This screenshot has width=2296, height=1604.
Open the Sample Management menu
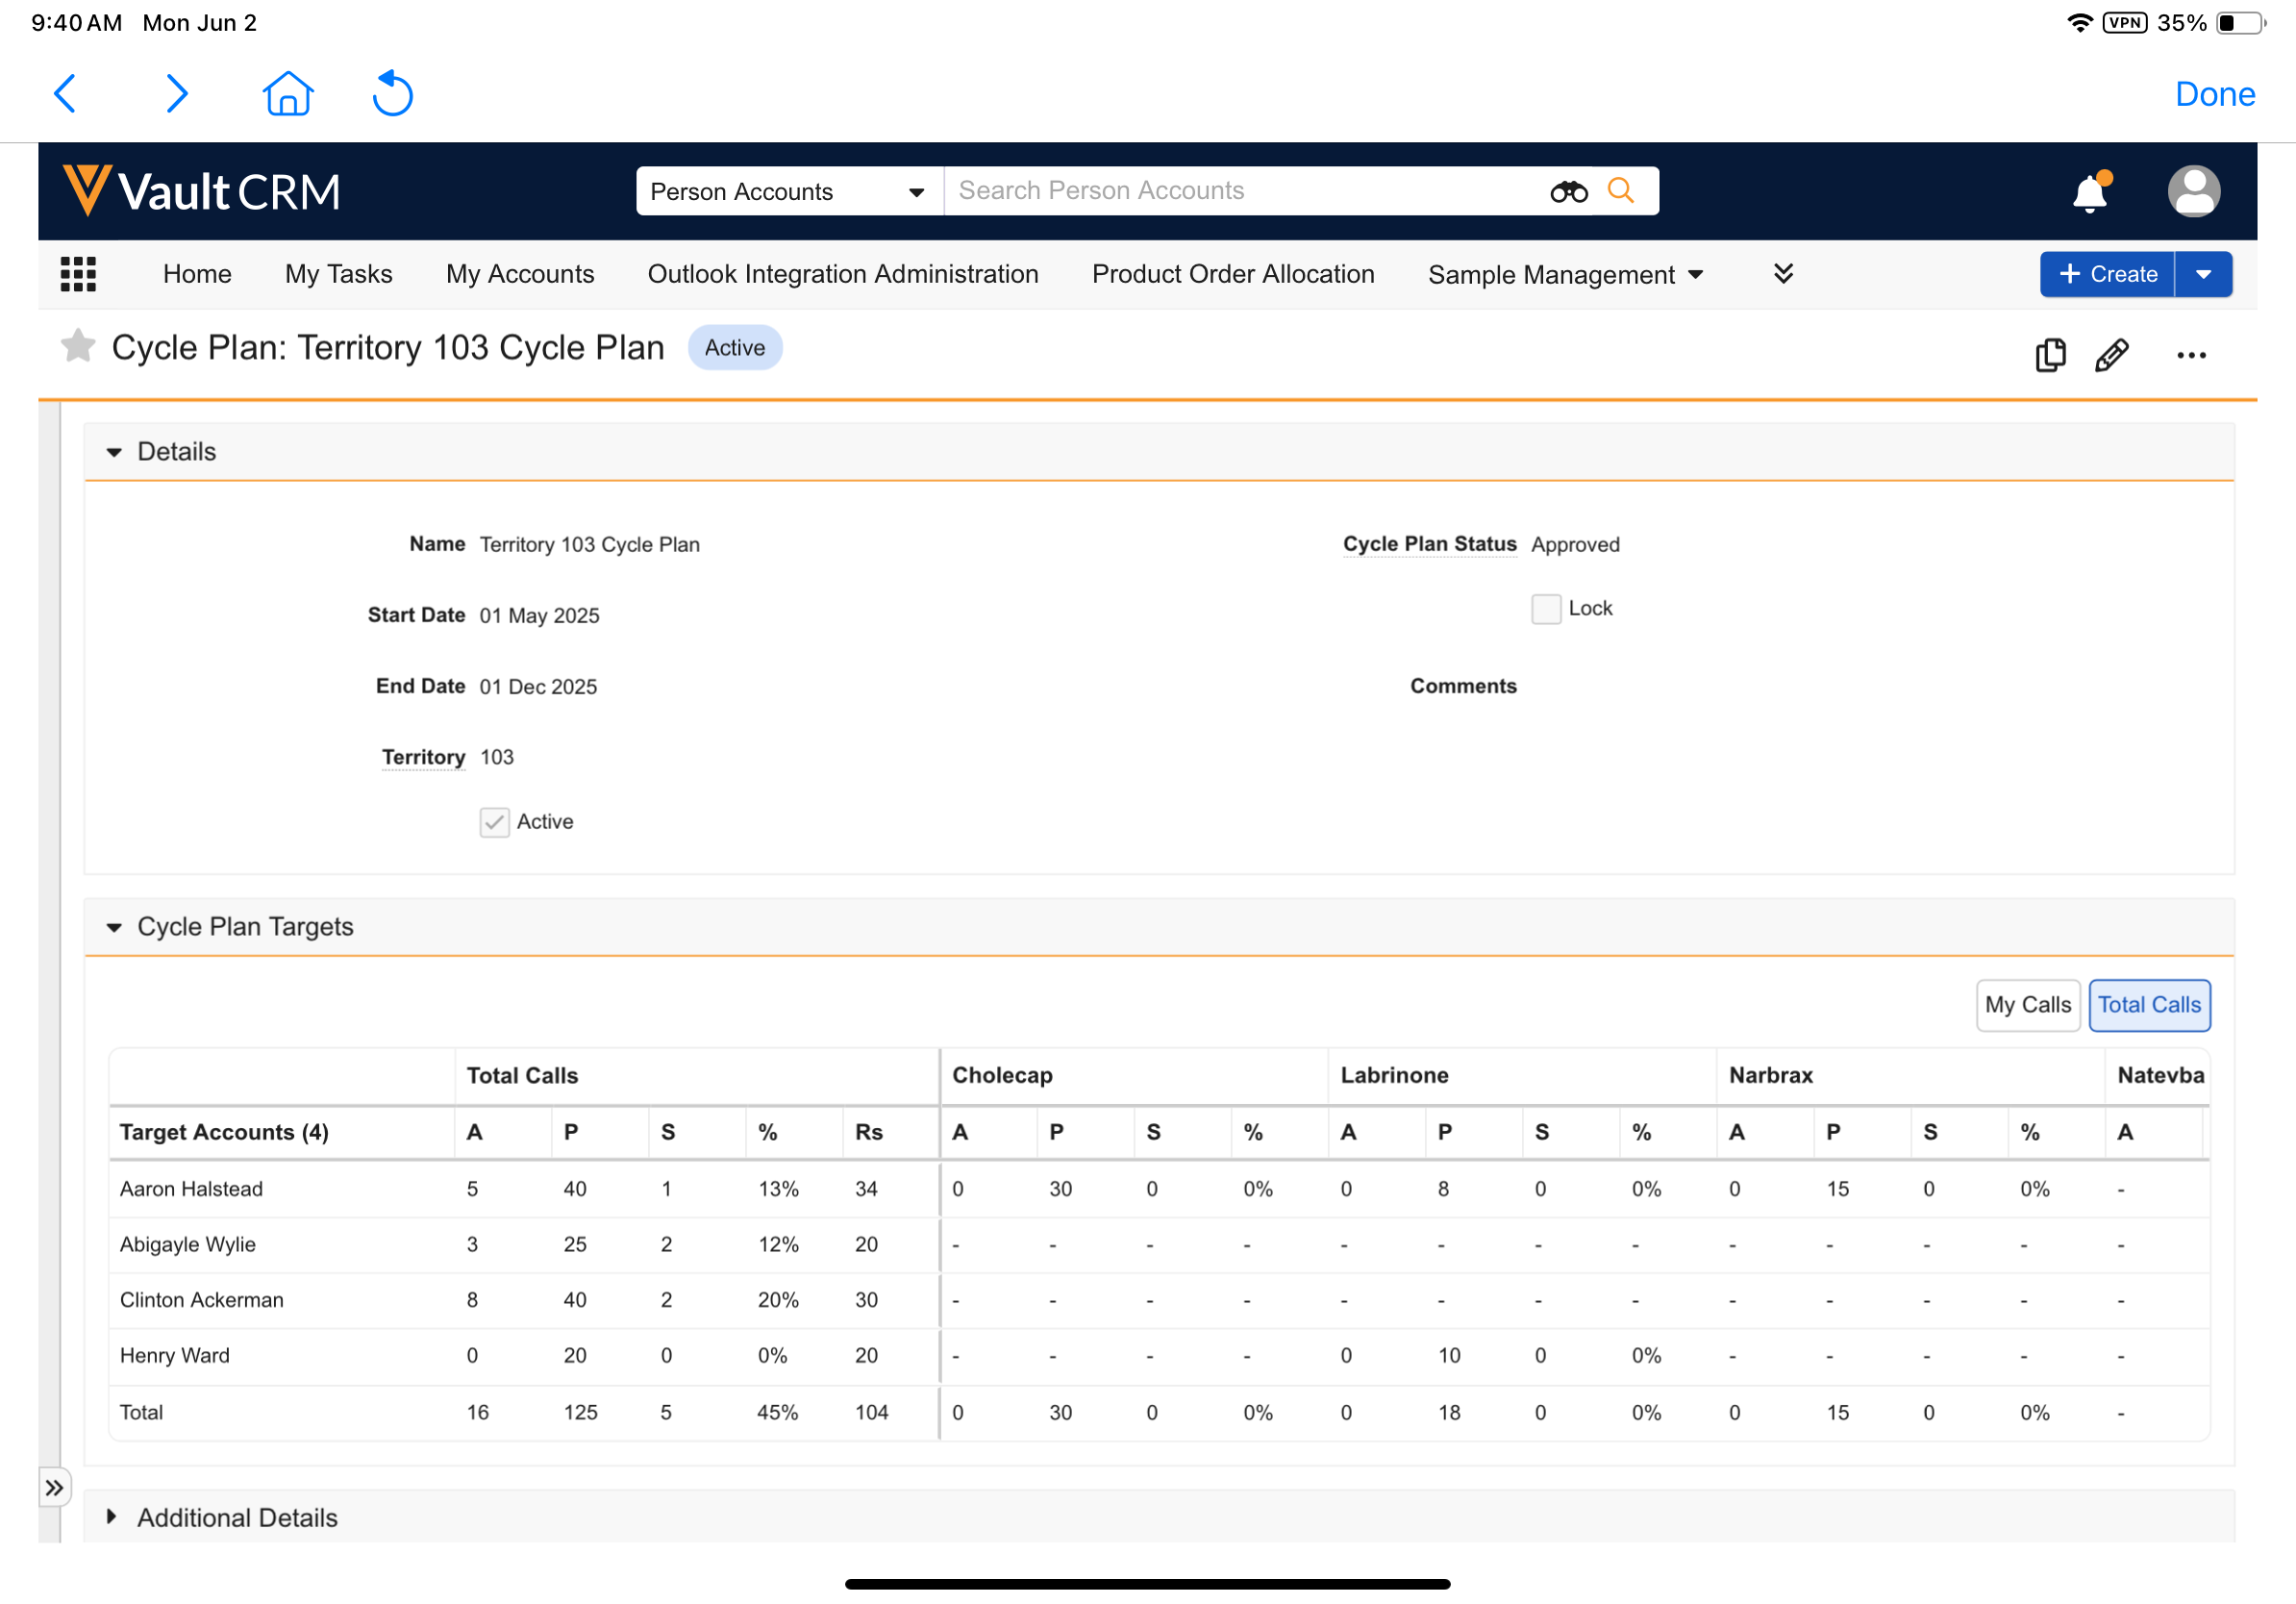(x=1565, y=274)
